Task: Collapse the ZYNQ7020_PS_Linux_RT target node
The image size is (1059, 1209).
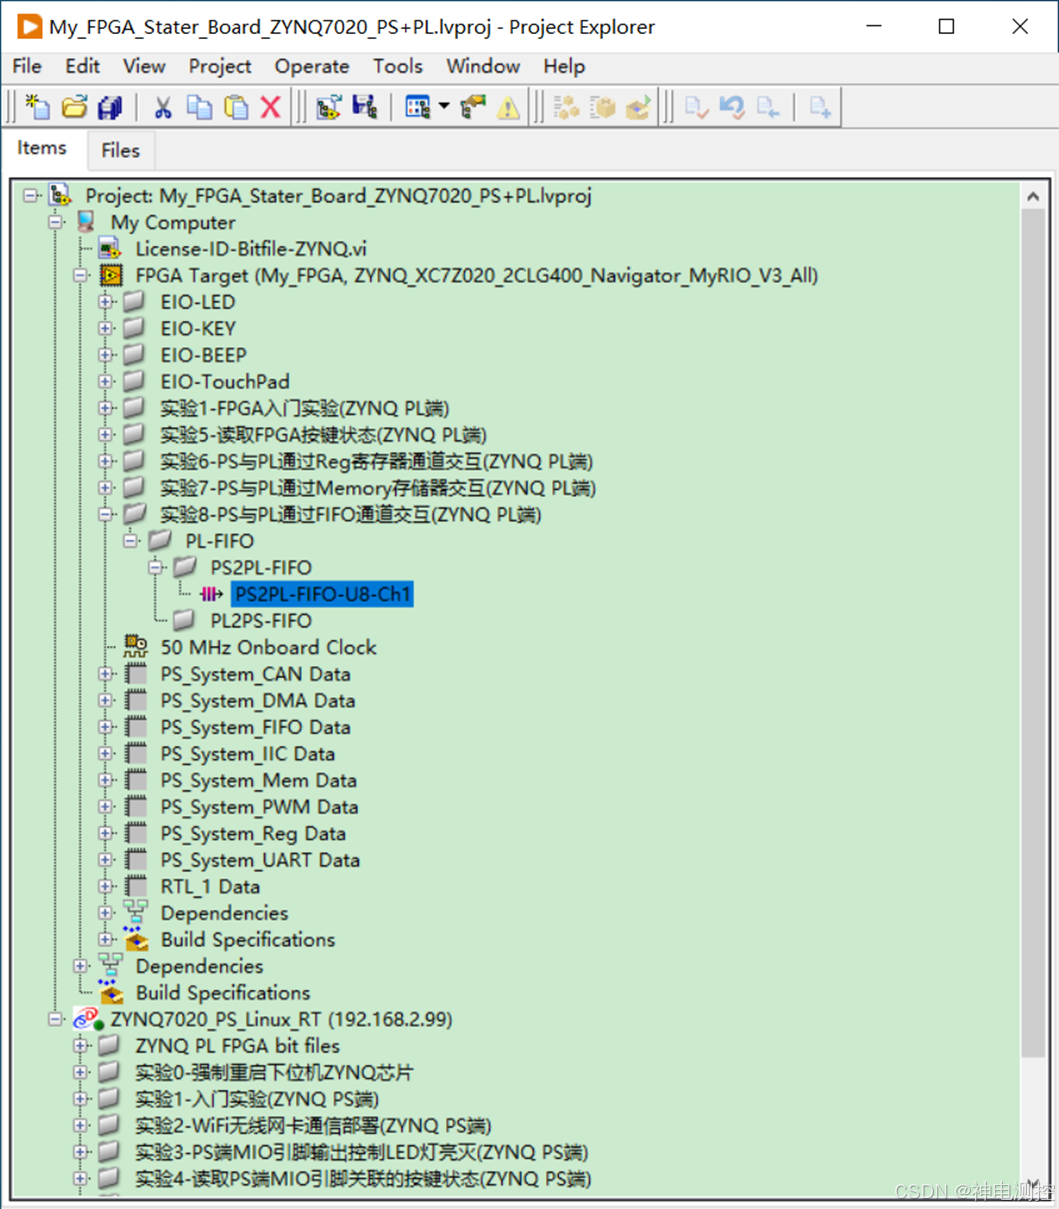Action: (x=56, y=1019)
